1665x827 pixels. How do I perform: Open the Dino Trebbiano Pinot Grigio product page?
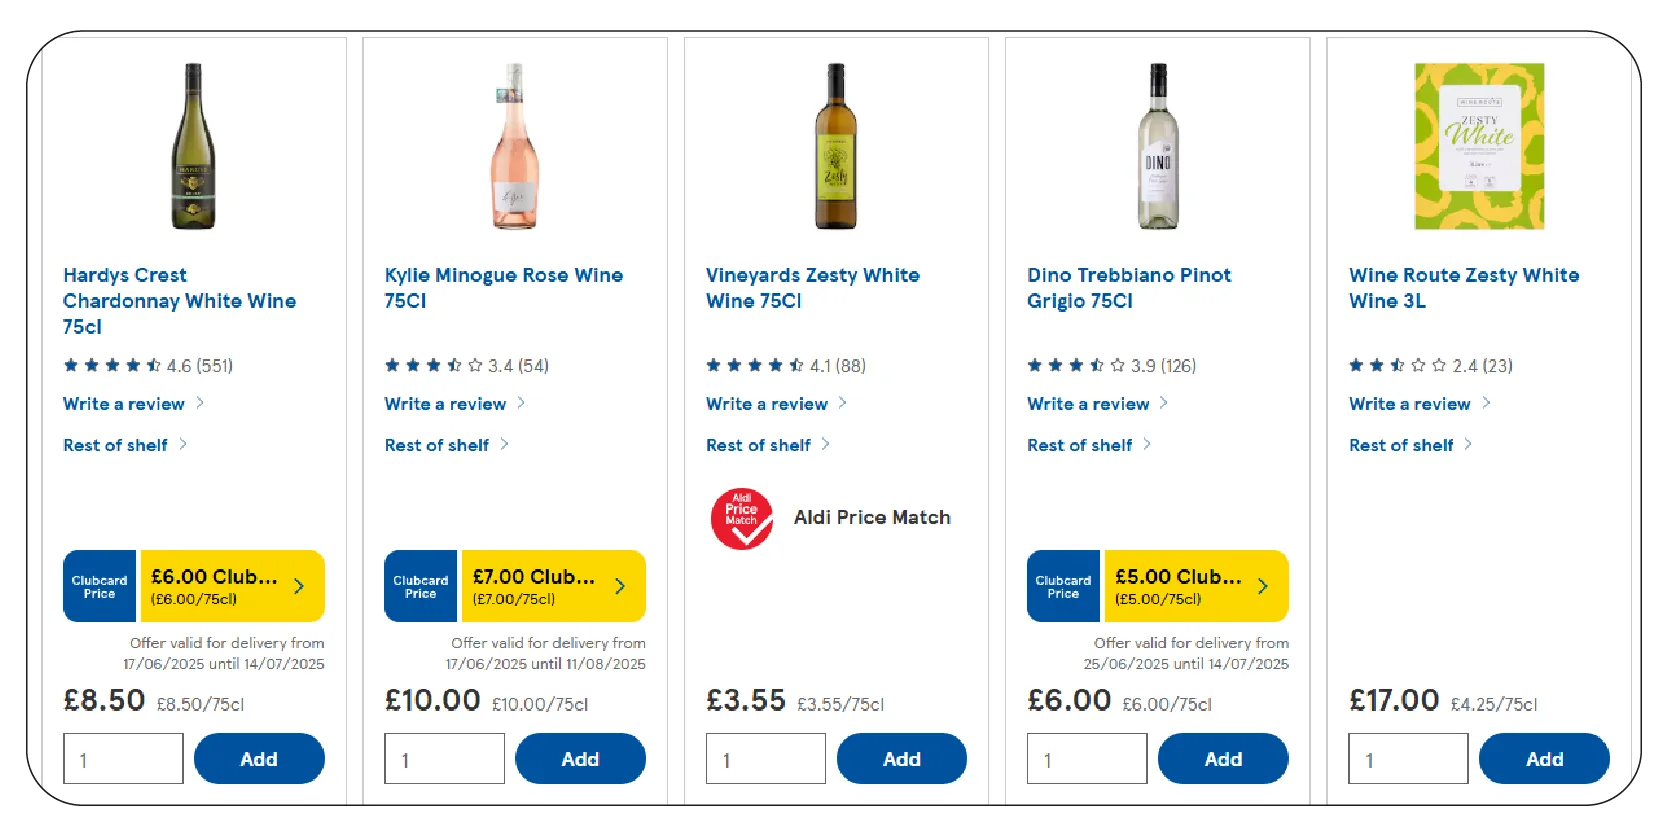1129,288
